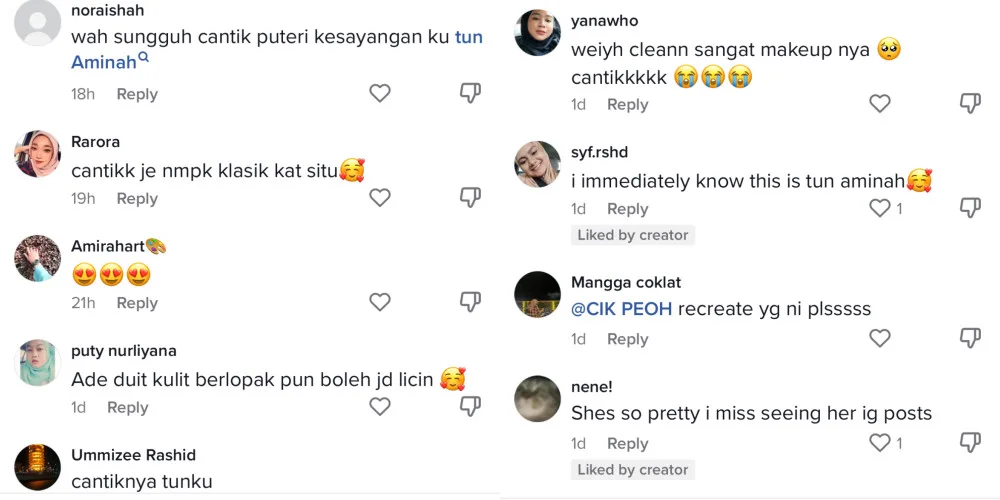
Task: Heart yanawho's makeup comment
Action: (x=880, y=103)
